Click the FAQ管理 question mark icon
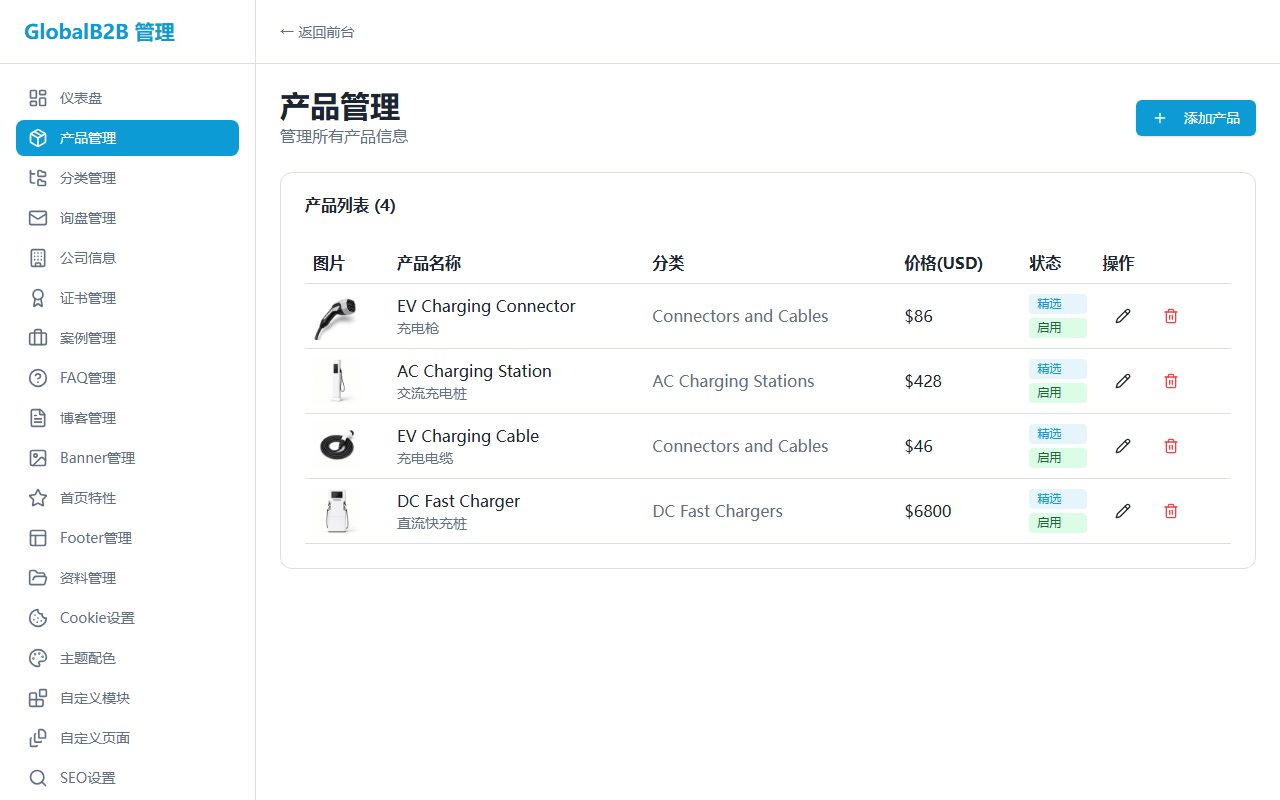The image size is (1280, 800). [x=38, y=378]
